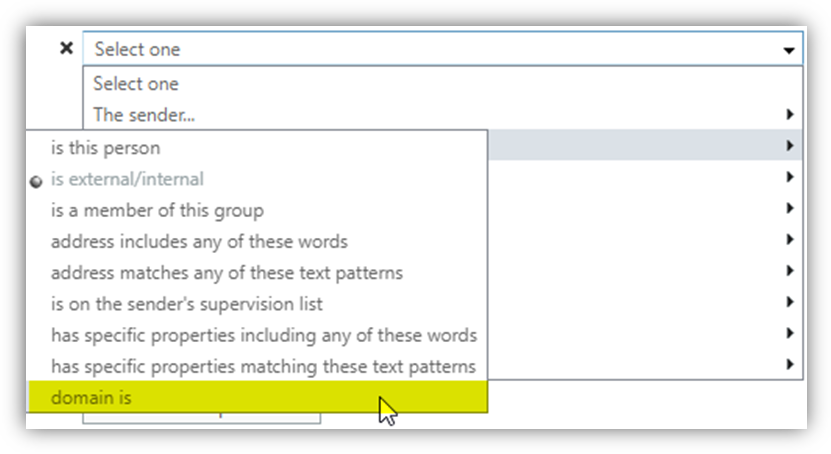The image size is (831, 454).
Task: Select 'is on the sender's supervision list'
Action: (187, 303)
